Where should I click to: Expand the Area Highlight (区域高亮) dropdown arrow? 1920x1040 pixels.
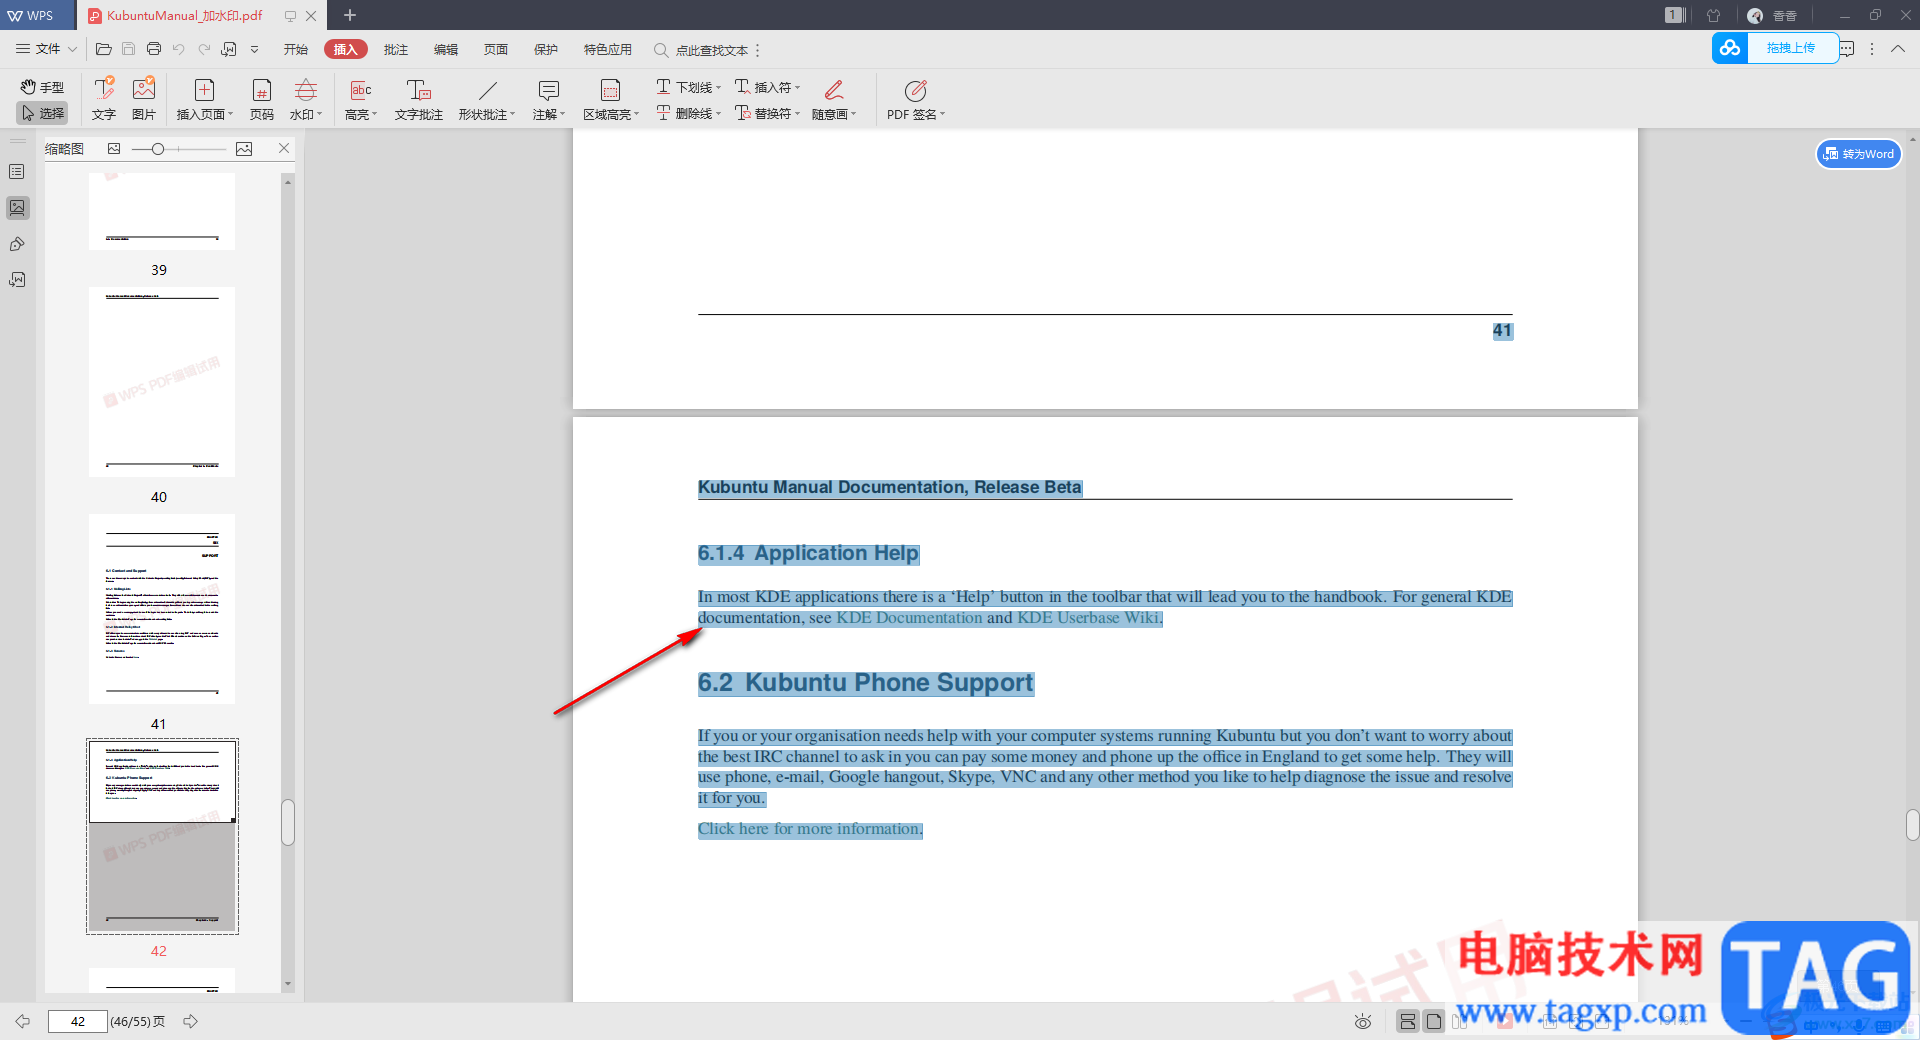coord(637,114)
